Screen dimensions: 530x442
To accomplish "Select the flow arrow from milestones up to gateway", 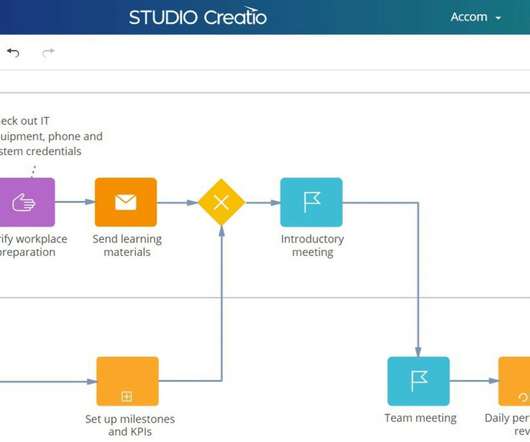I will tap(221, 303).
